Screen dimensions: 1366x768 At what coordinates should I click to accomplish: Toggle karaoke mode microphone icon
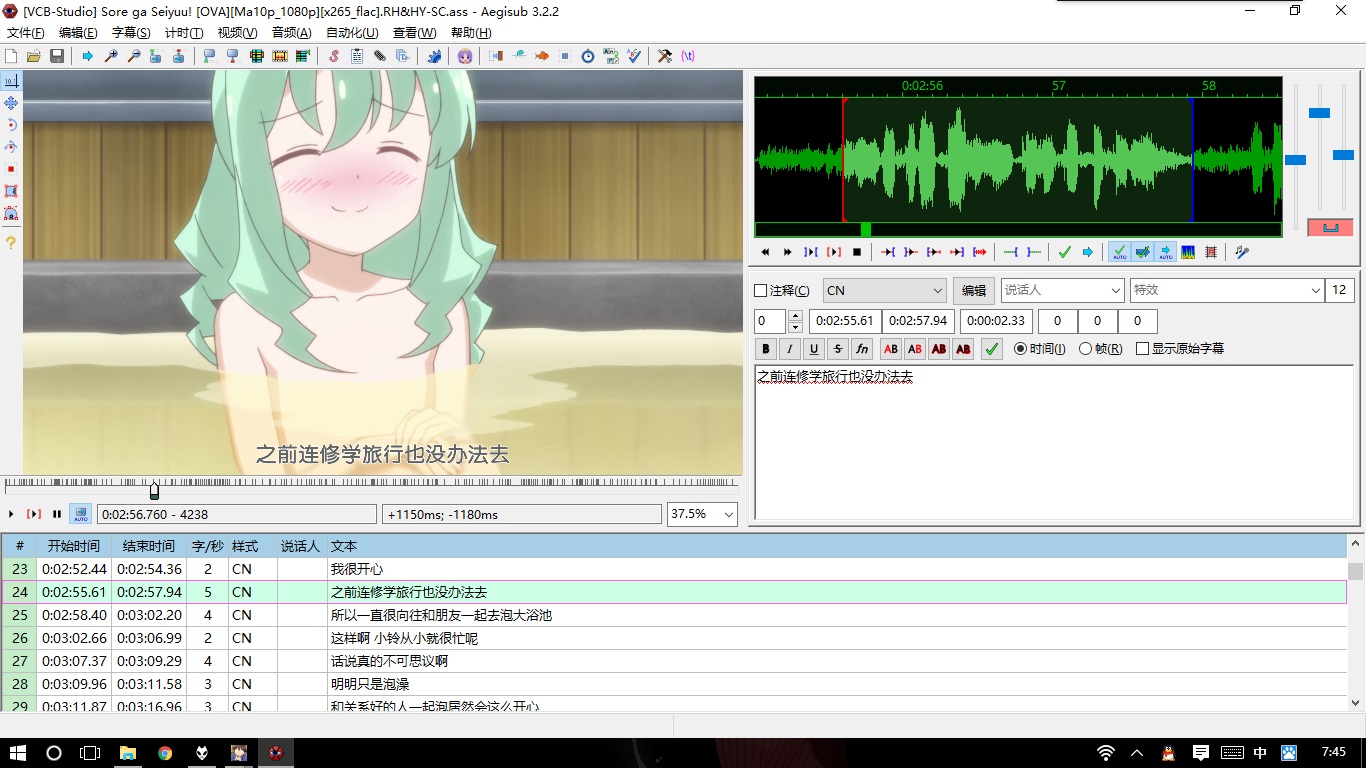click(1242, 252)
